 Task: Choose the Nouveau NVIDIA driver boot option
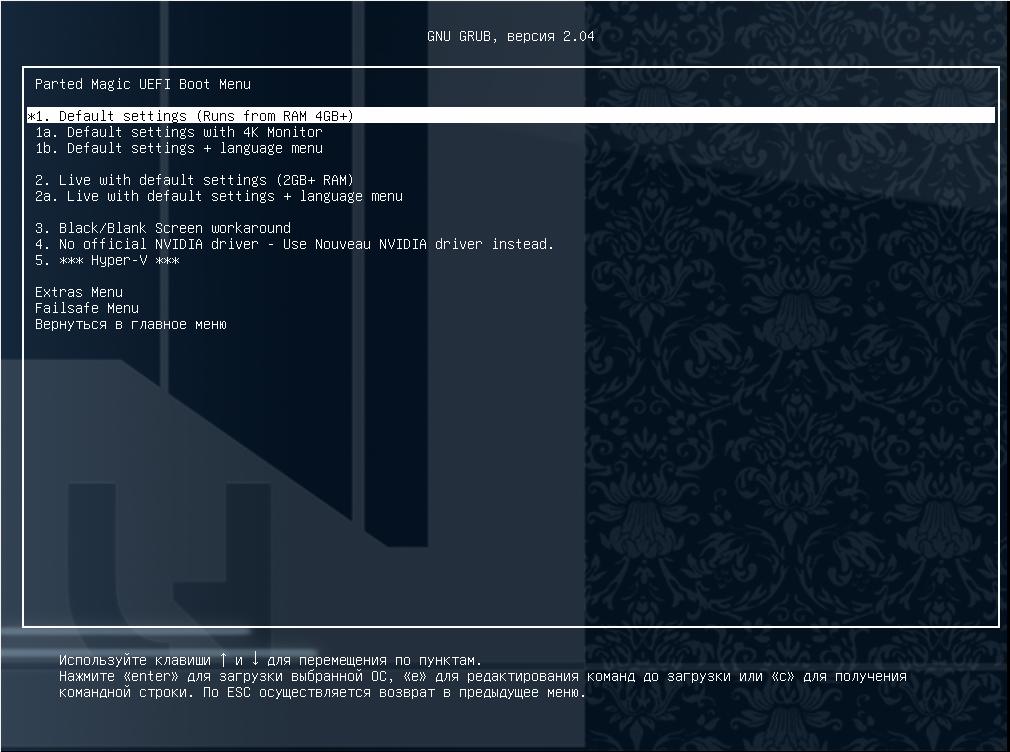point(294,244)
